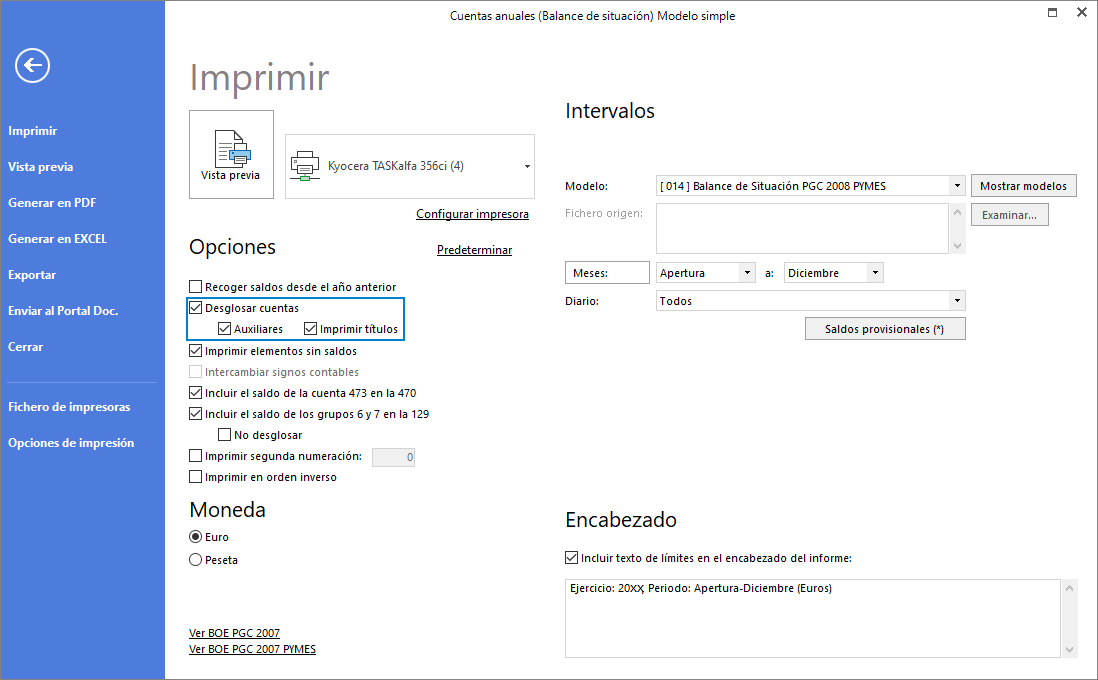Click the Predeterminar link
The width and height of the screenshot is (1098, 680).
coord(474,250)
